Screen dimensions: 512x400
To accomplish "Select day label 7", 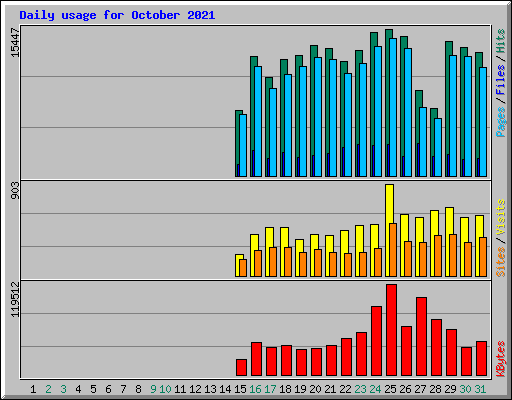I will [123, 389].
